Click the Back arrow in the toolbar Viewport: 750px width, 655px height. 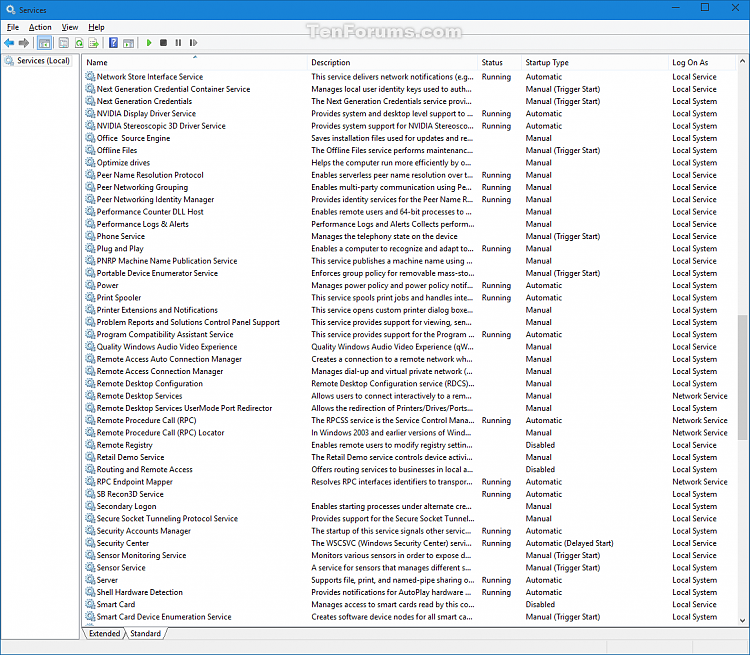pyautogui.click(x=9, y=43)
